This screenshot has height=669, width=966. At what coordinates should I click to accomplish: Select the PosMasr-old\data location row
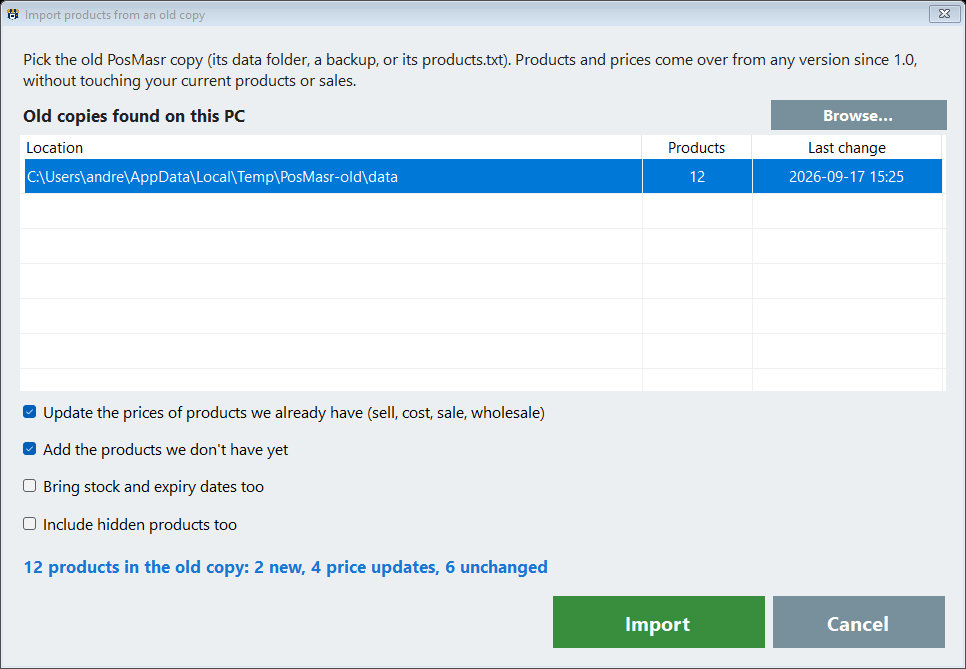(x=483, y=177)
